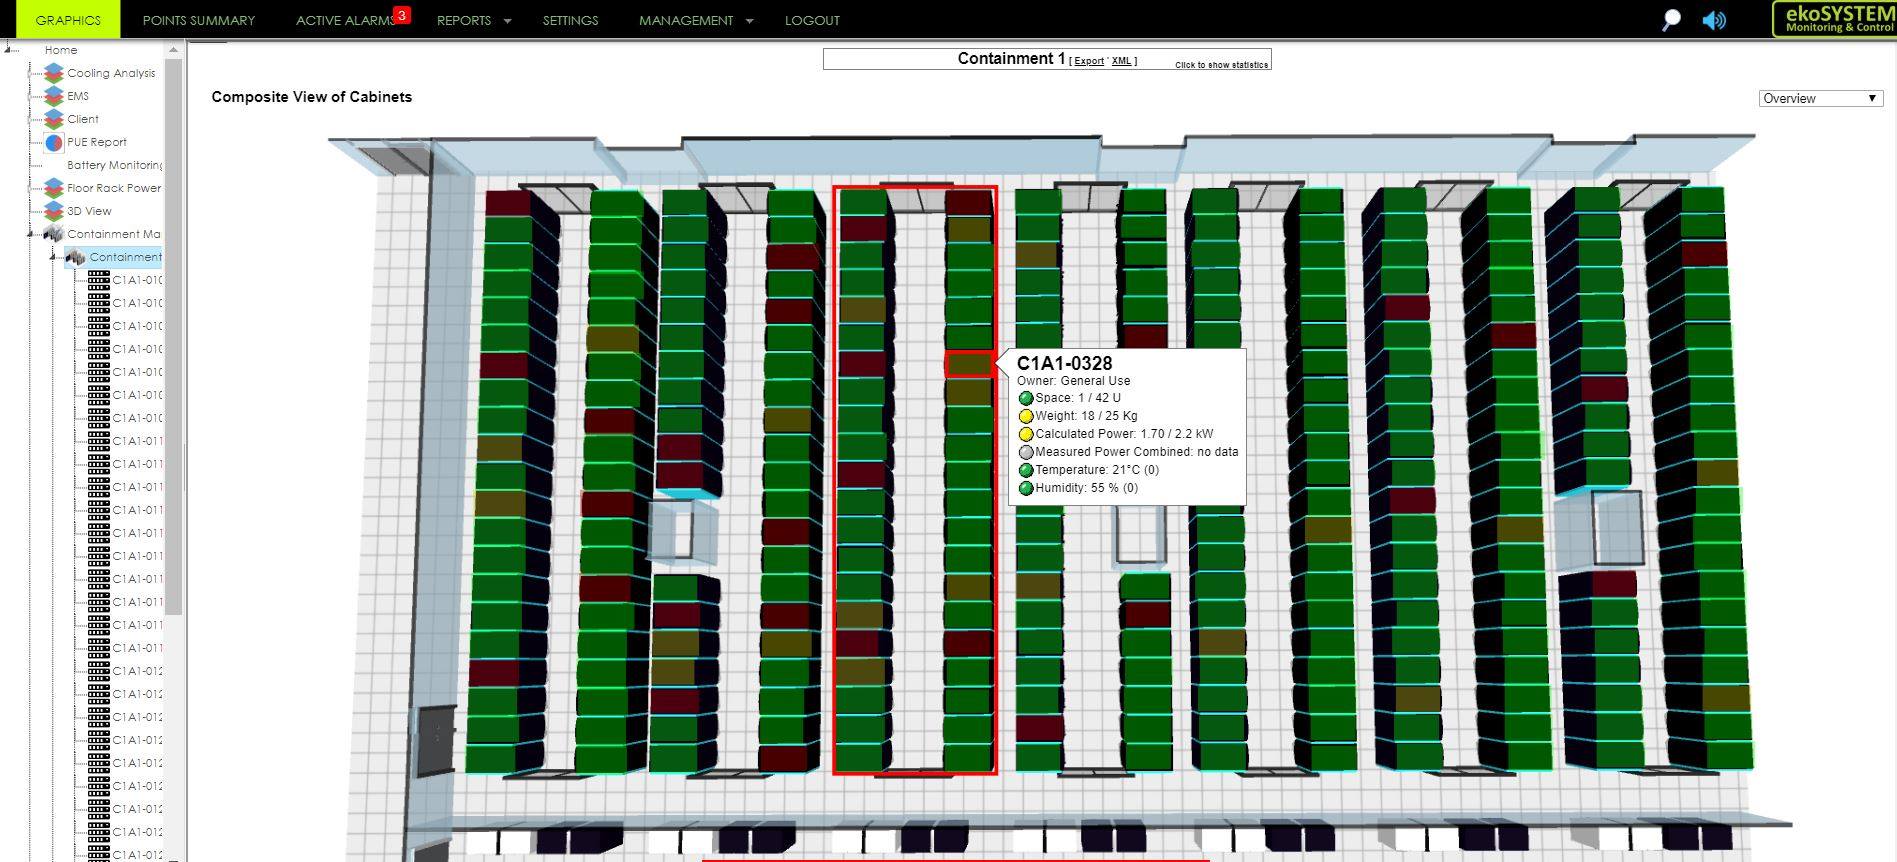Click 'Owner: General Use' text
1897x862 pixels.
click(1073, 381)
